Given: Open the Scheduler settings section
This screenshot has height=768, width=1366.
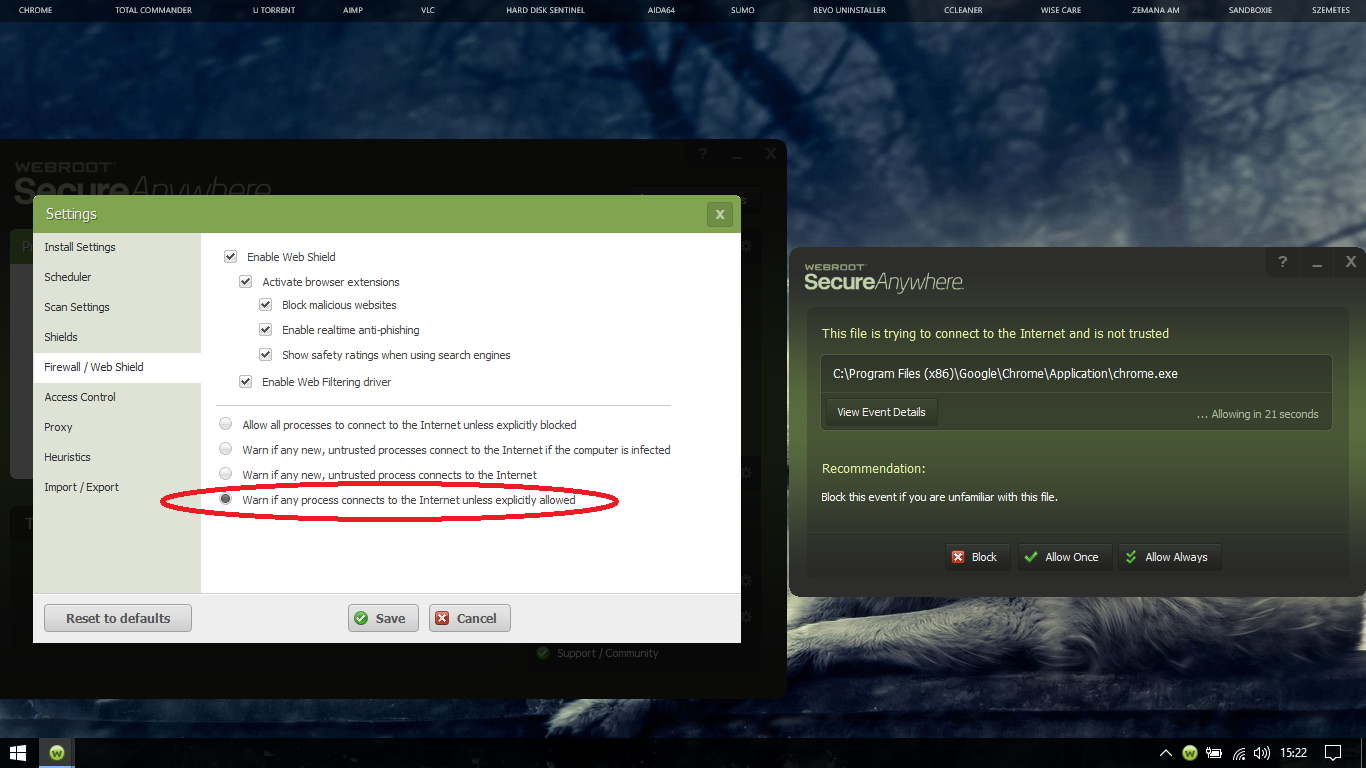Looking at the screenshot, I should (x=117, y=277).
